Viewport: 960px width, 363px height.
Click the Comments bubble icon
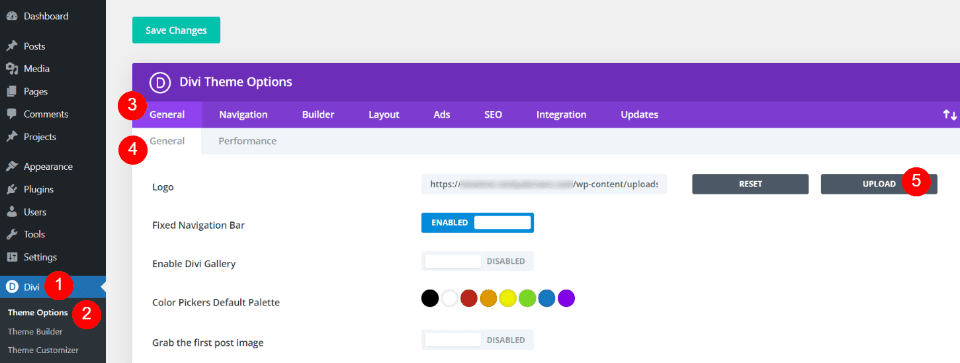(x=11, y=114)
